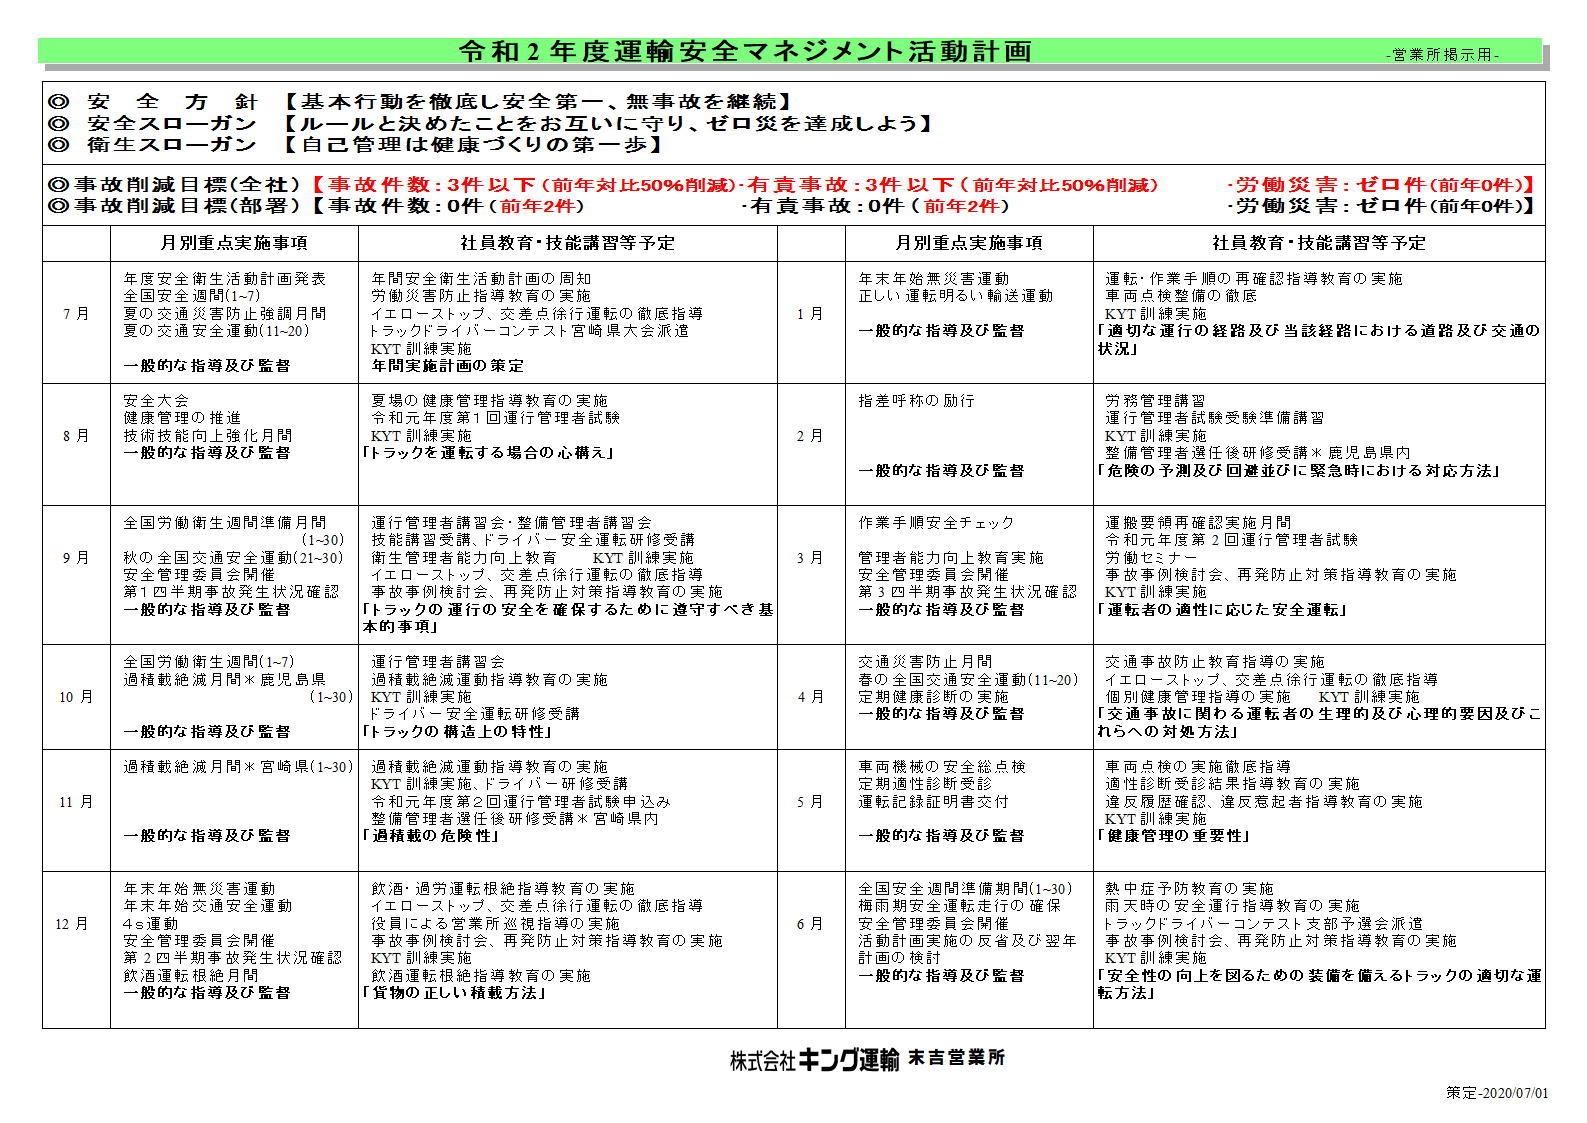Screen dimensions: 1587x1123
Task: Click 「貨物の正しい積載方法」 in the December row
Action: pos(455,993)
